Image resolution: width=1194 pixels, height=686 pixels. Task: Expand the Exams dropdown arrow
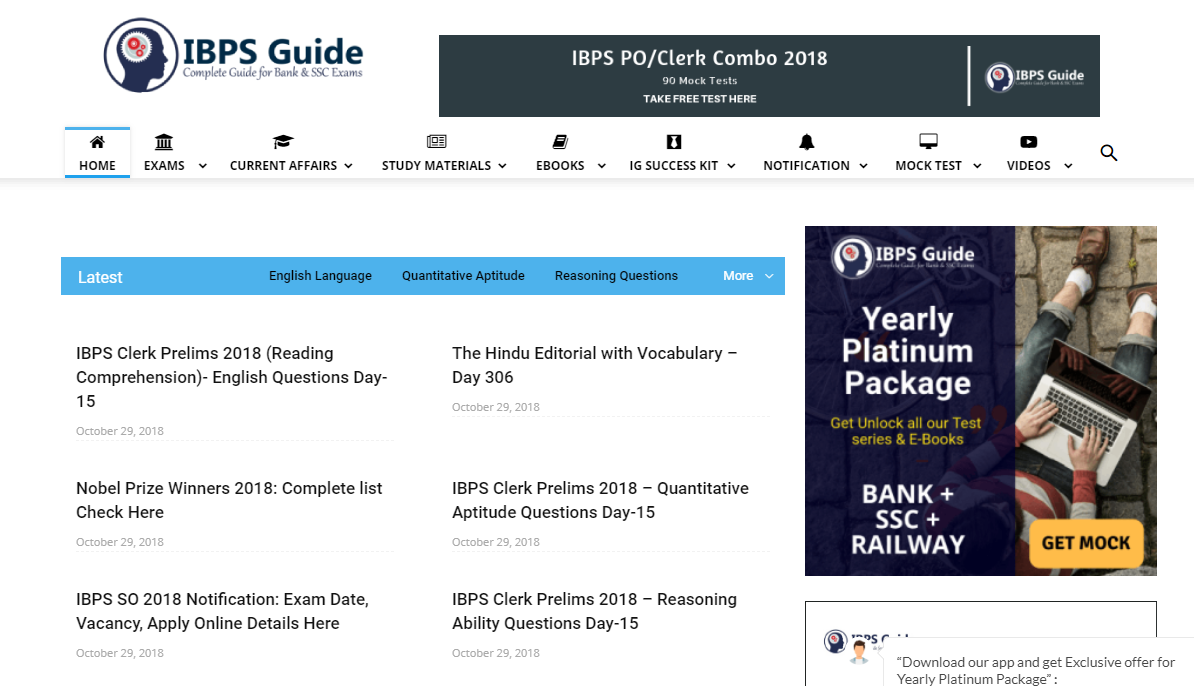click(203, 166)
